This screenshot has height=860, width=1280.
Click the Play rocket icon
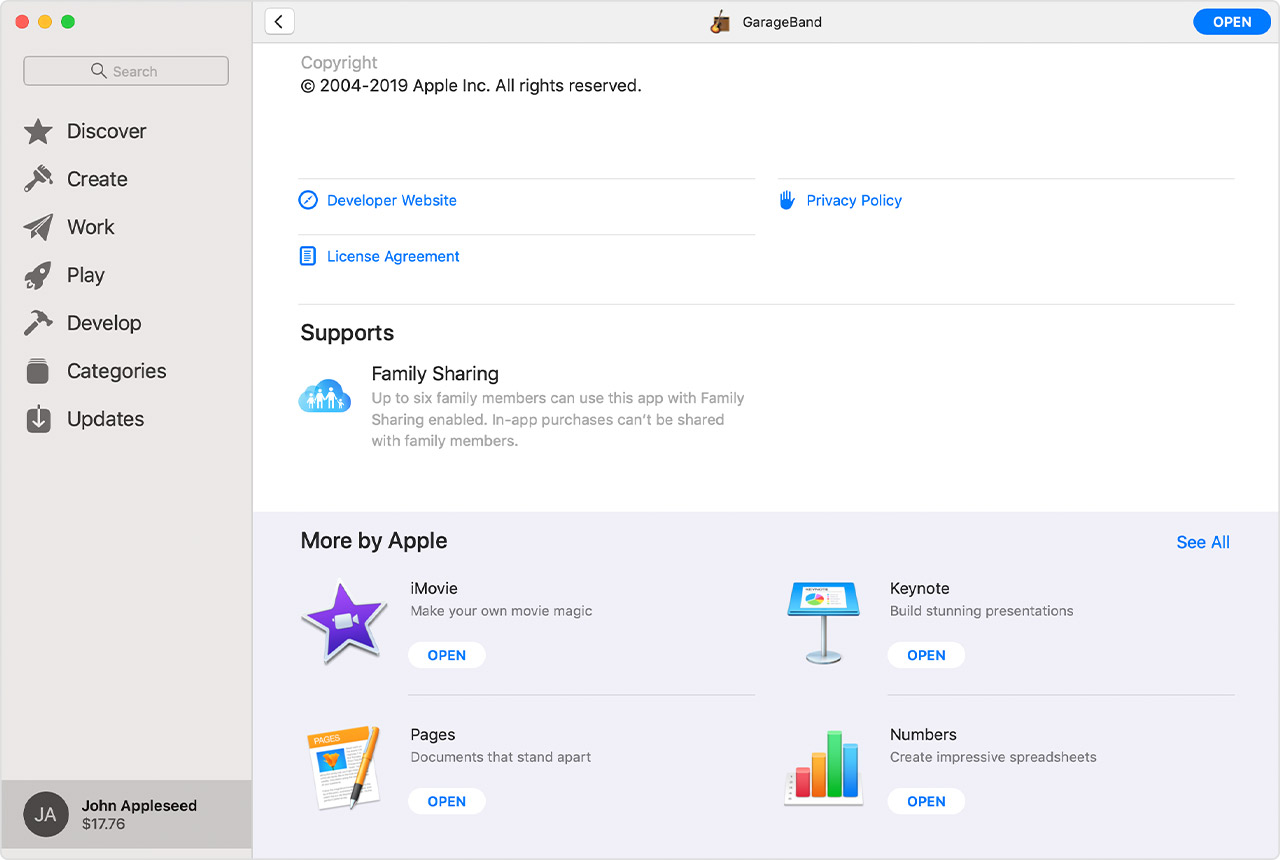pyautogui.click(x=38, y=275)
